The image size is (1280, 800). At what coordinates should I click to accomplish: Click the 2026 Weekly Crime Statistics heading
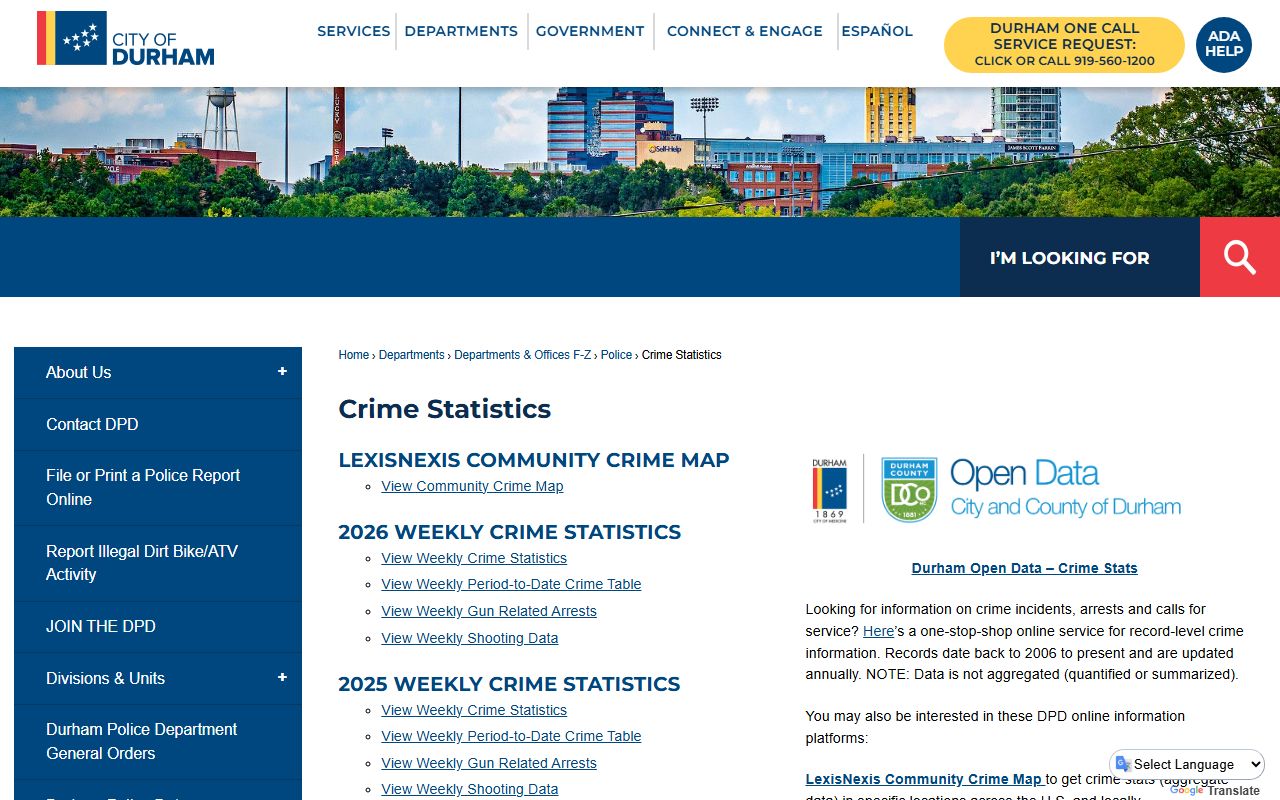point(510,532)
